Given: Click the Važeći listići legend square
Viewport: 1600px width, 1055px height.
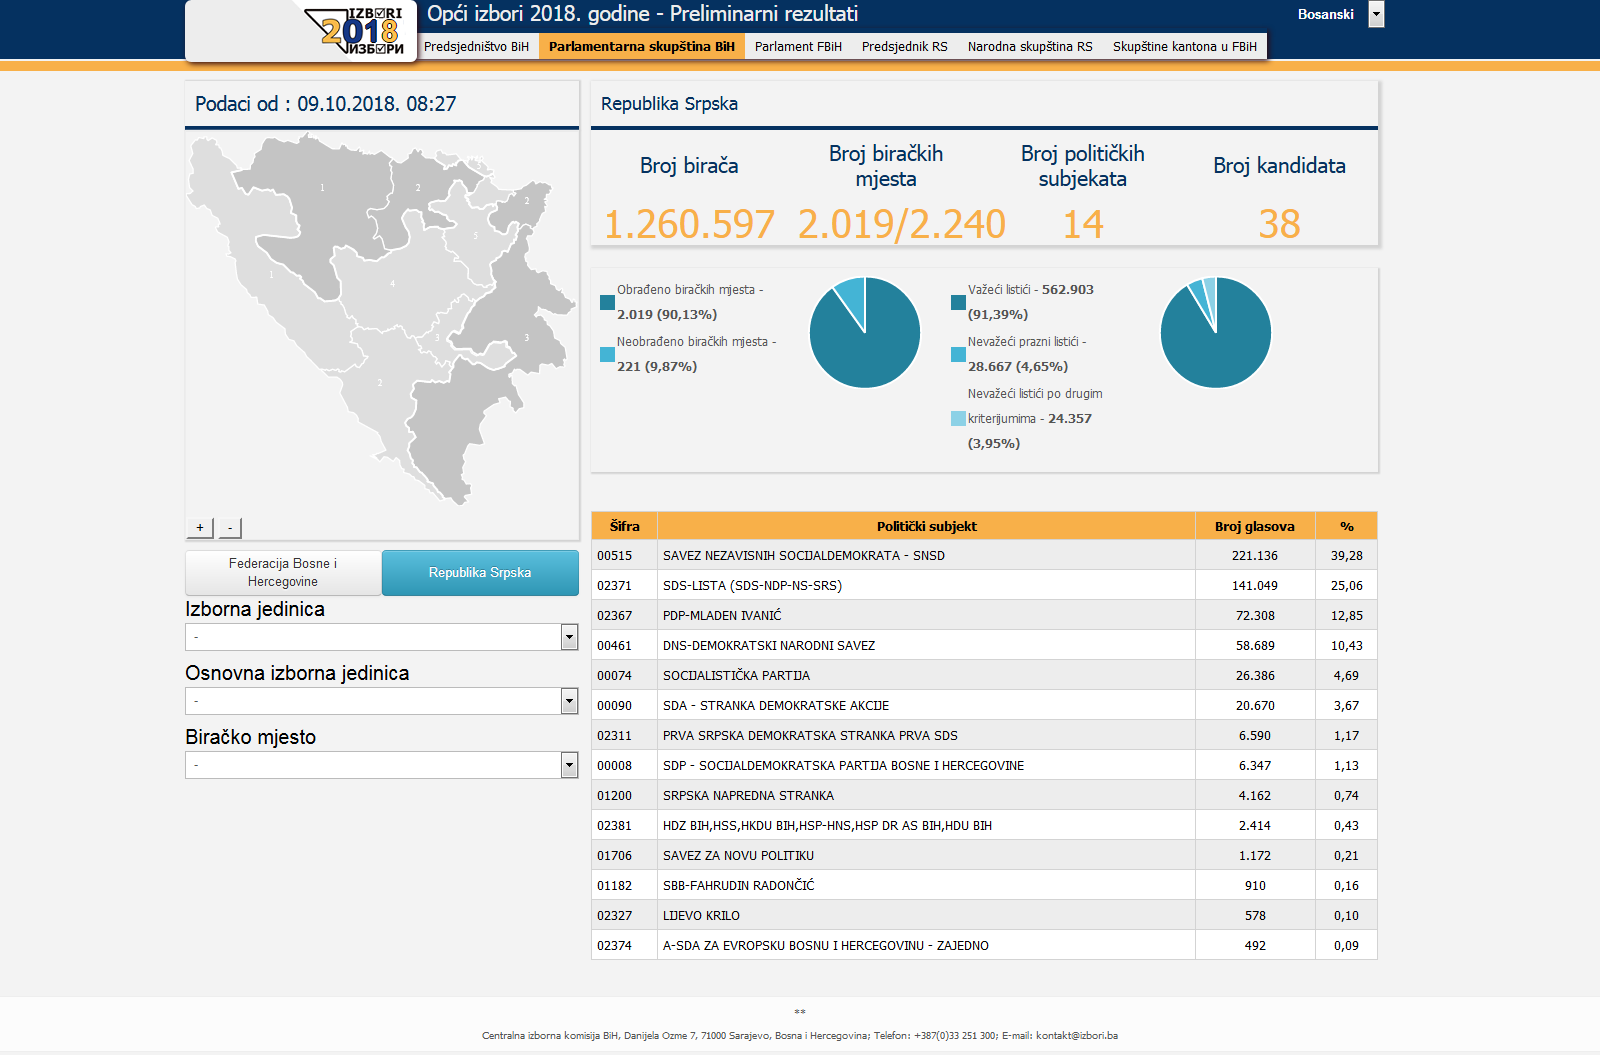Looking at the screenshot, I should pyautogui.click(x=958, y=302).
